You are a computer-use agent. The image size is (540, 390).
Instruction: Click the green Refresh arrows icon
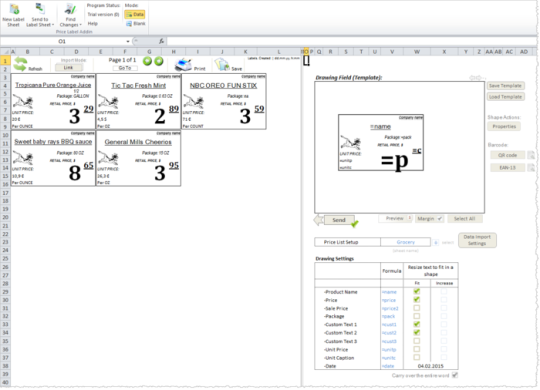pos(20,64)
